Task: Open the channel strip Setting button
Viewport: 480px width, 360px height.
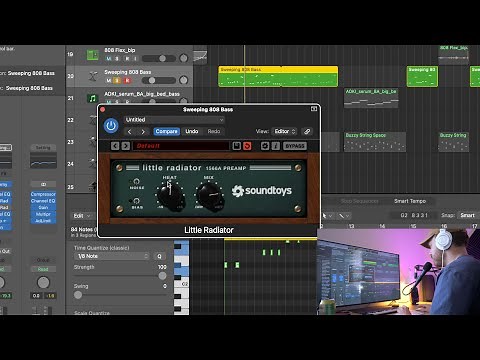Action: 43,147
